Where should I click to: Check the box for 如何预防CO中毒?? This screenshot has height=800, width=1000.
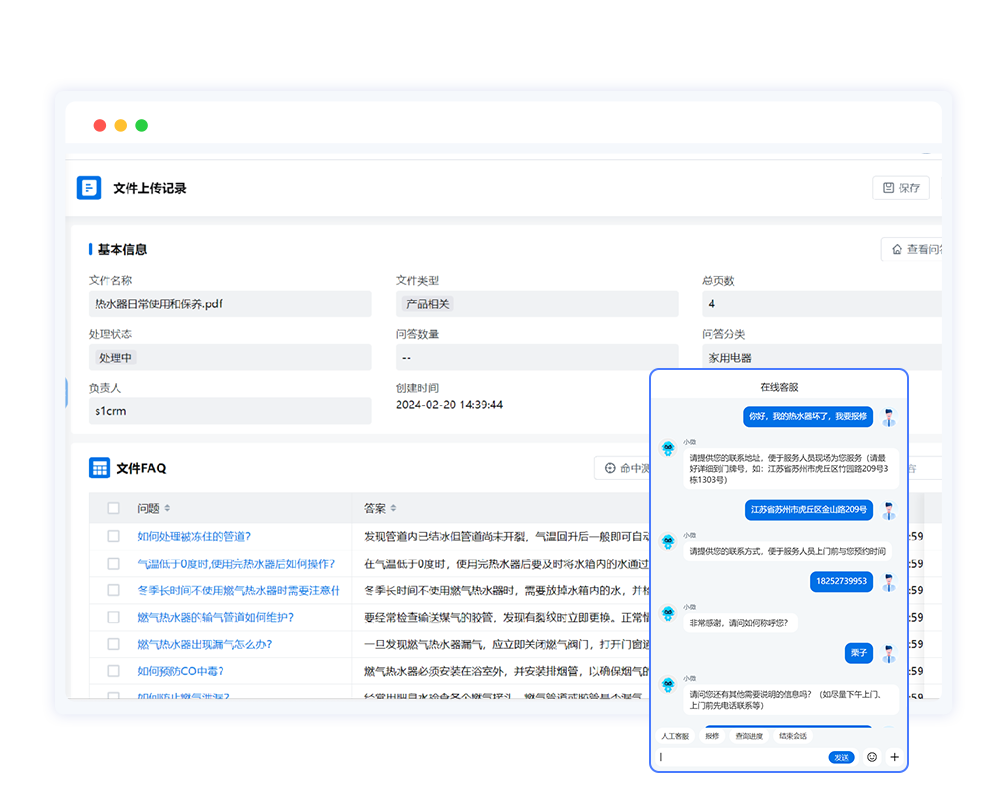(113, 671)
